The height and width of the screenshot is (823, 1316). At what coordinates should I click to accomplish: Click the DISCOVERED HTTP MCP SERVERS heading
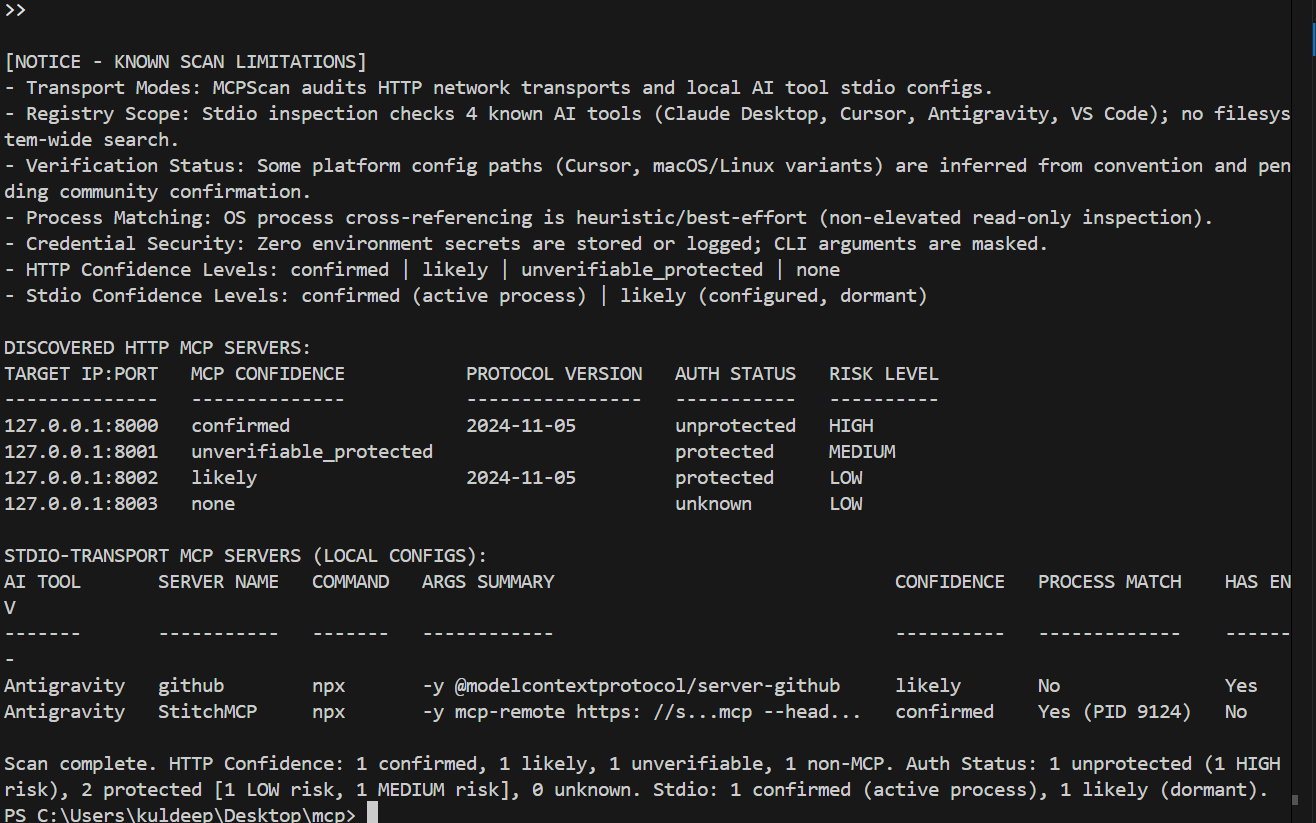[x=158, y=347]
